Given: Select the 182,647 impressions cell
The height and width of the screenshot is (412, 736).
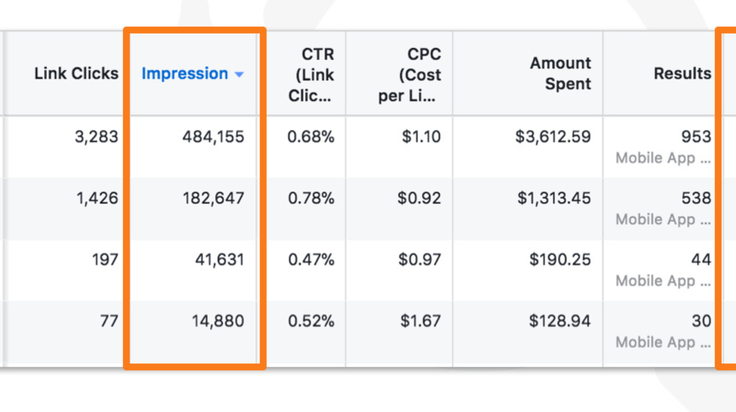Looking at the screenshot, I should [x=213, y=198].
